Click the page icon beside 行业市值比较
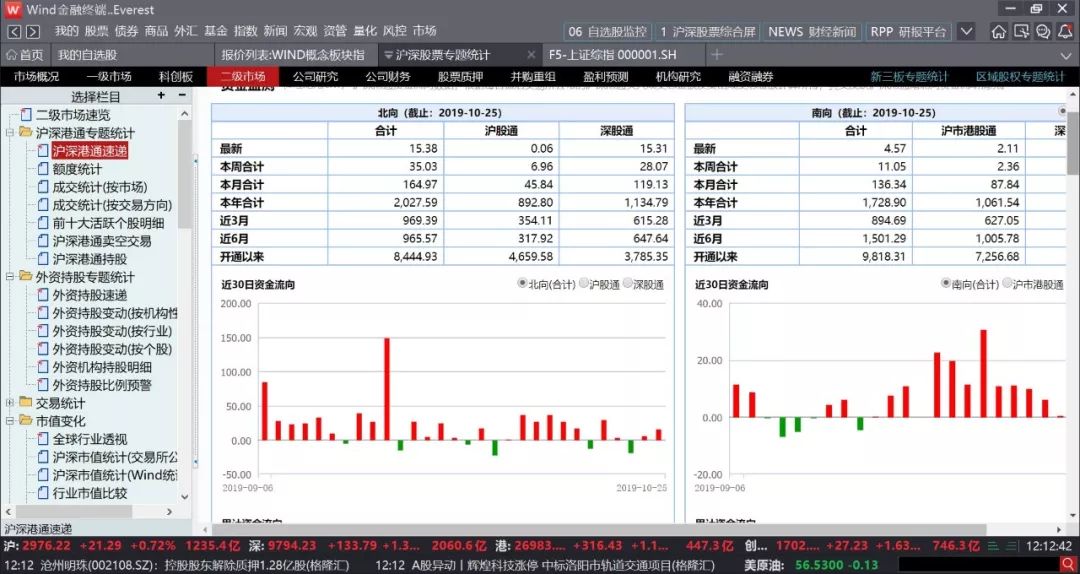 (43, 493)
